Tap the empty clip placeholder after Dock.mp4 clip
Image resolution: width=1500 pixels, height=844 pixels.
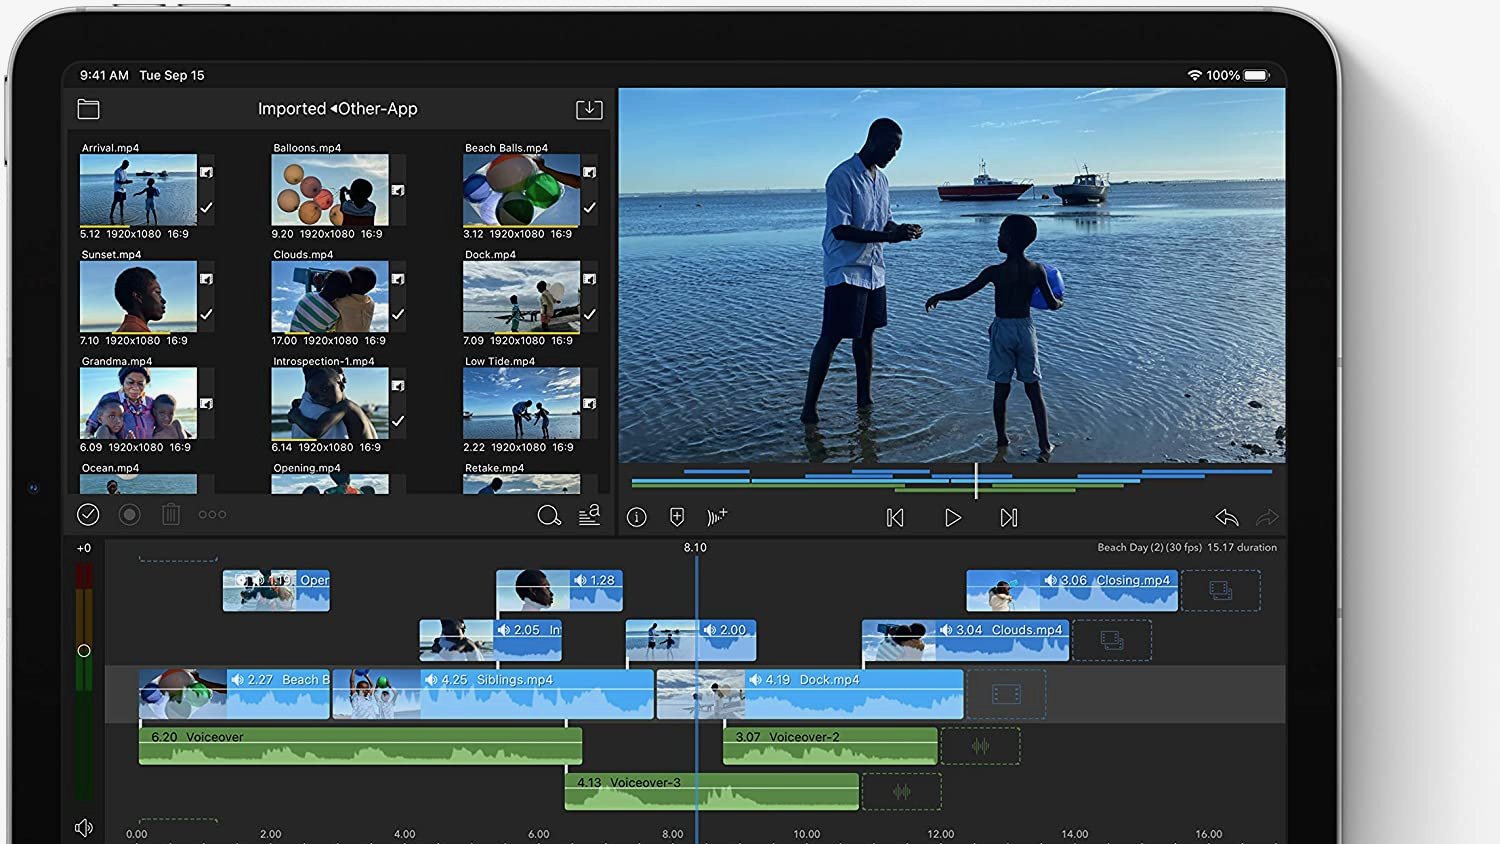(1006, 694)
